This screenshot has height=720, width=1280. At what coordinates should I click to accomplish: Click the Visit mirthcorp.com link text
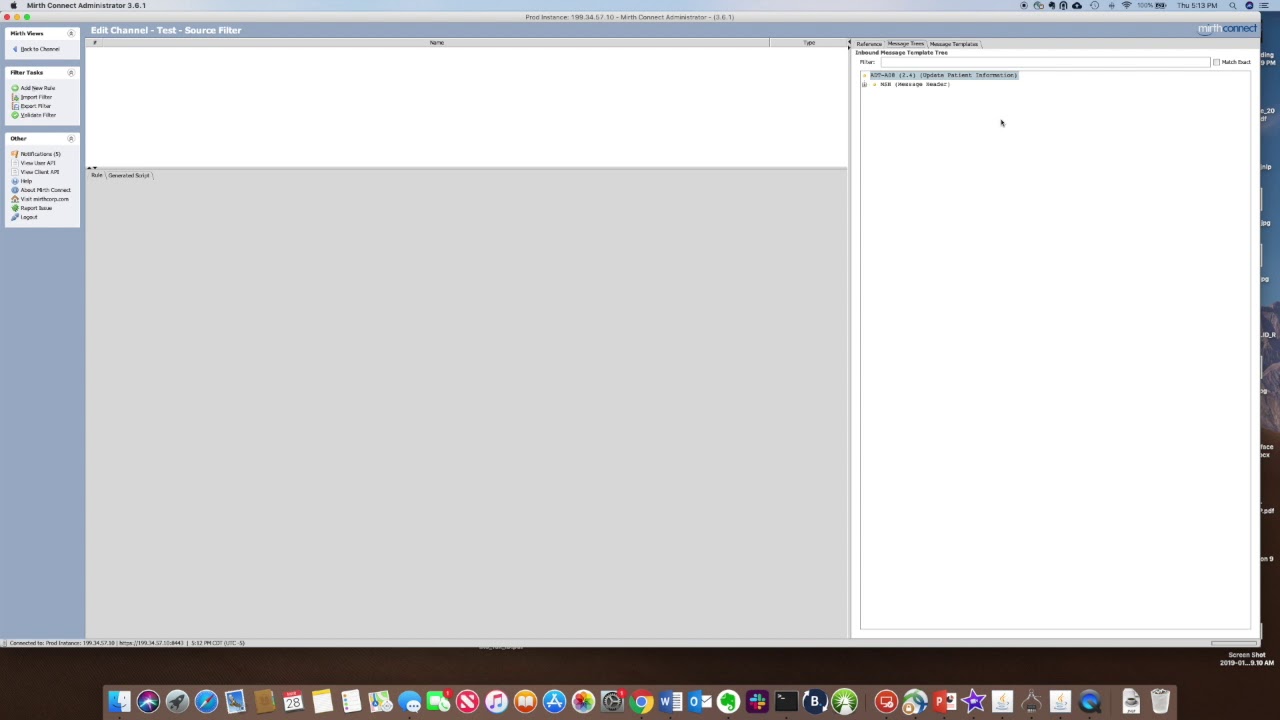pyautogui.click(x=45, y=199)
